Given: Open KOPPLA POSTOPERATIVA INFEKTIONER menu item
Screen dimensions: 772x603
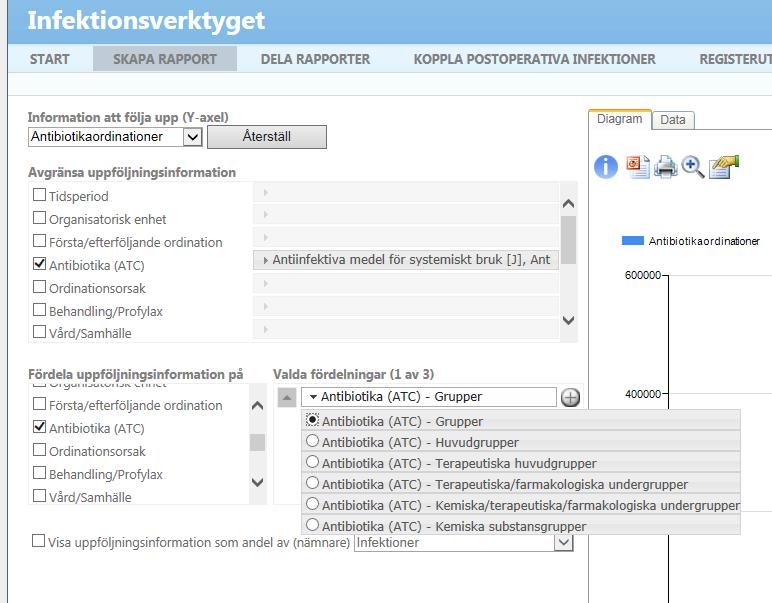Looking at the screenshot, I should (534, 59).
